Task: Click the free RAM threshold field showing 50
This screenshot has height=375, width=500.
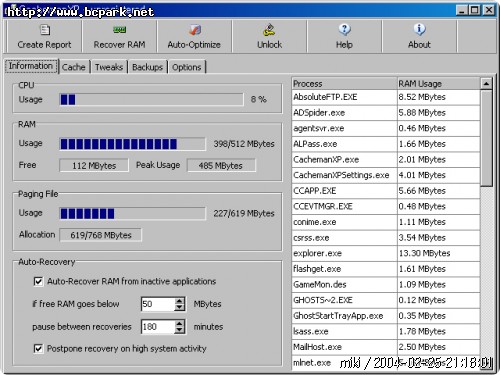Action: (x=158, y=304)
